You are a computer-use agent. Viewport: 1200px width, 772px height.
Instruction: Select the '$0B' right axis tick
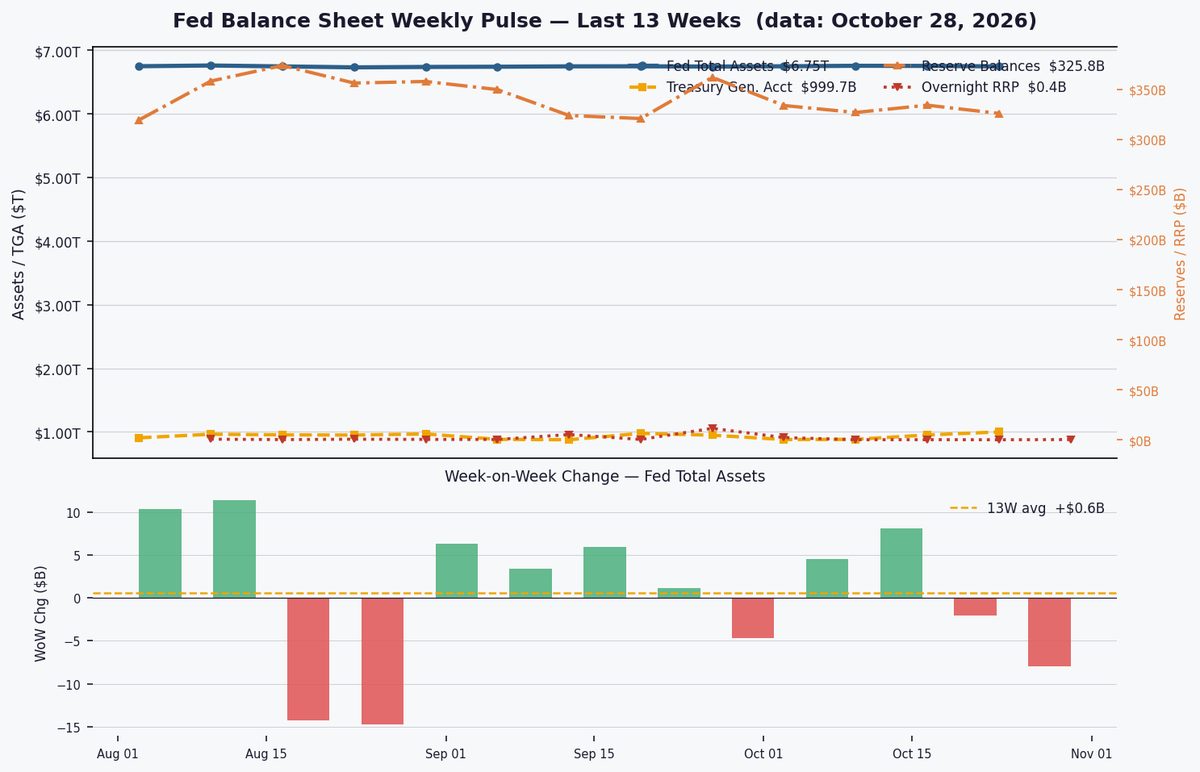click(x=1140, y=441)
